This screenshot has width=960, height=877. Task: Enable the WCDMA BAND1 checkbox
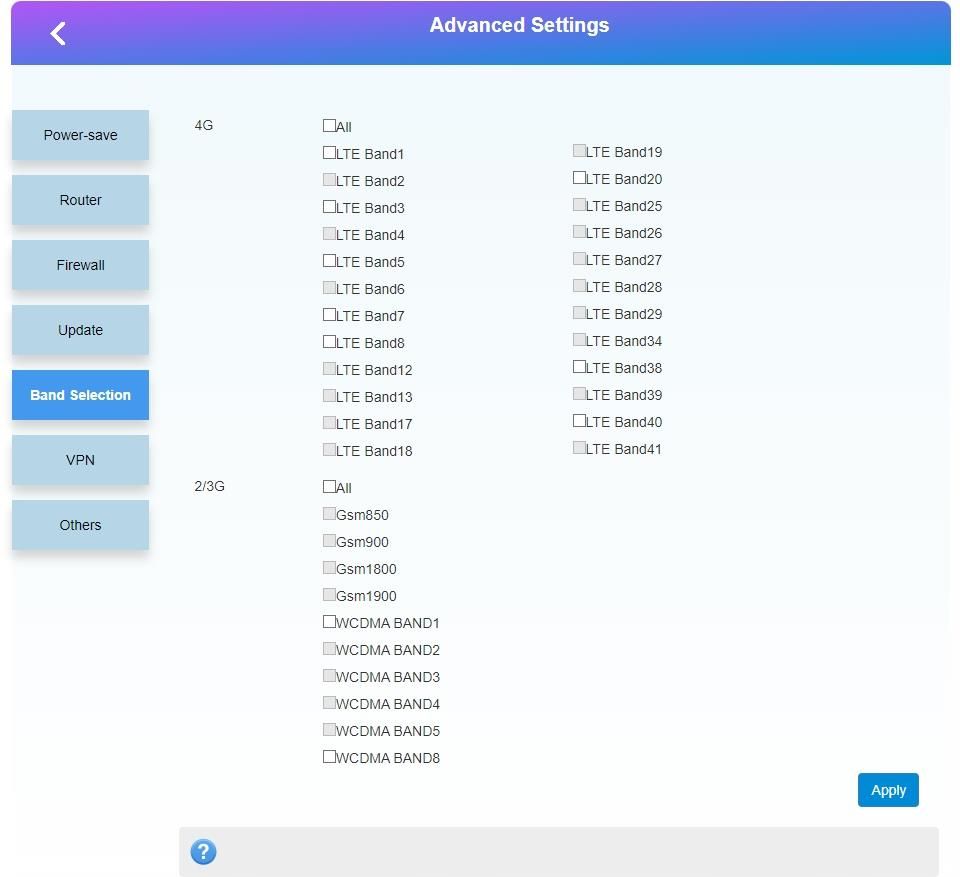pyautogui.click(x=329, y=622)
